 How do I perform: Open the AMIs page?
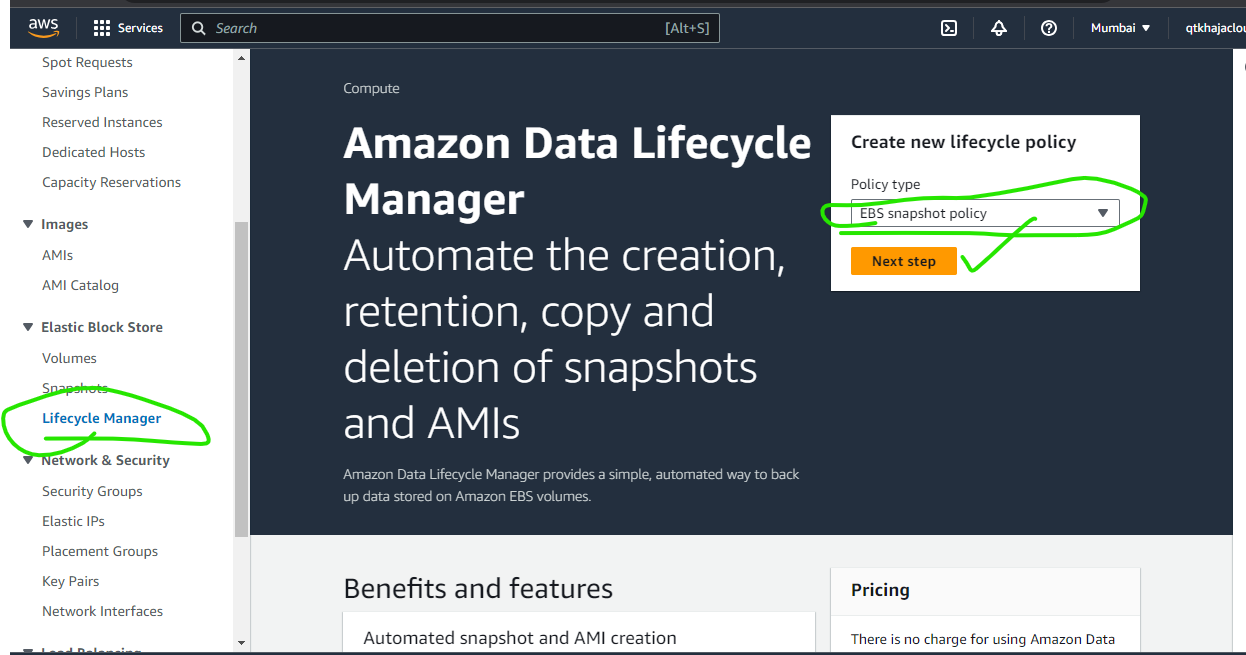pos(57,255)
